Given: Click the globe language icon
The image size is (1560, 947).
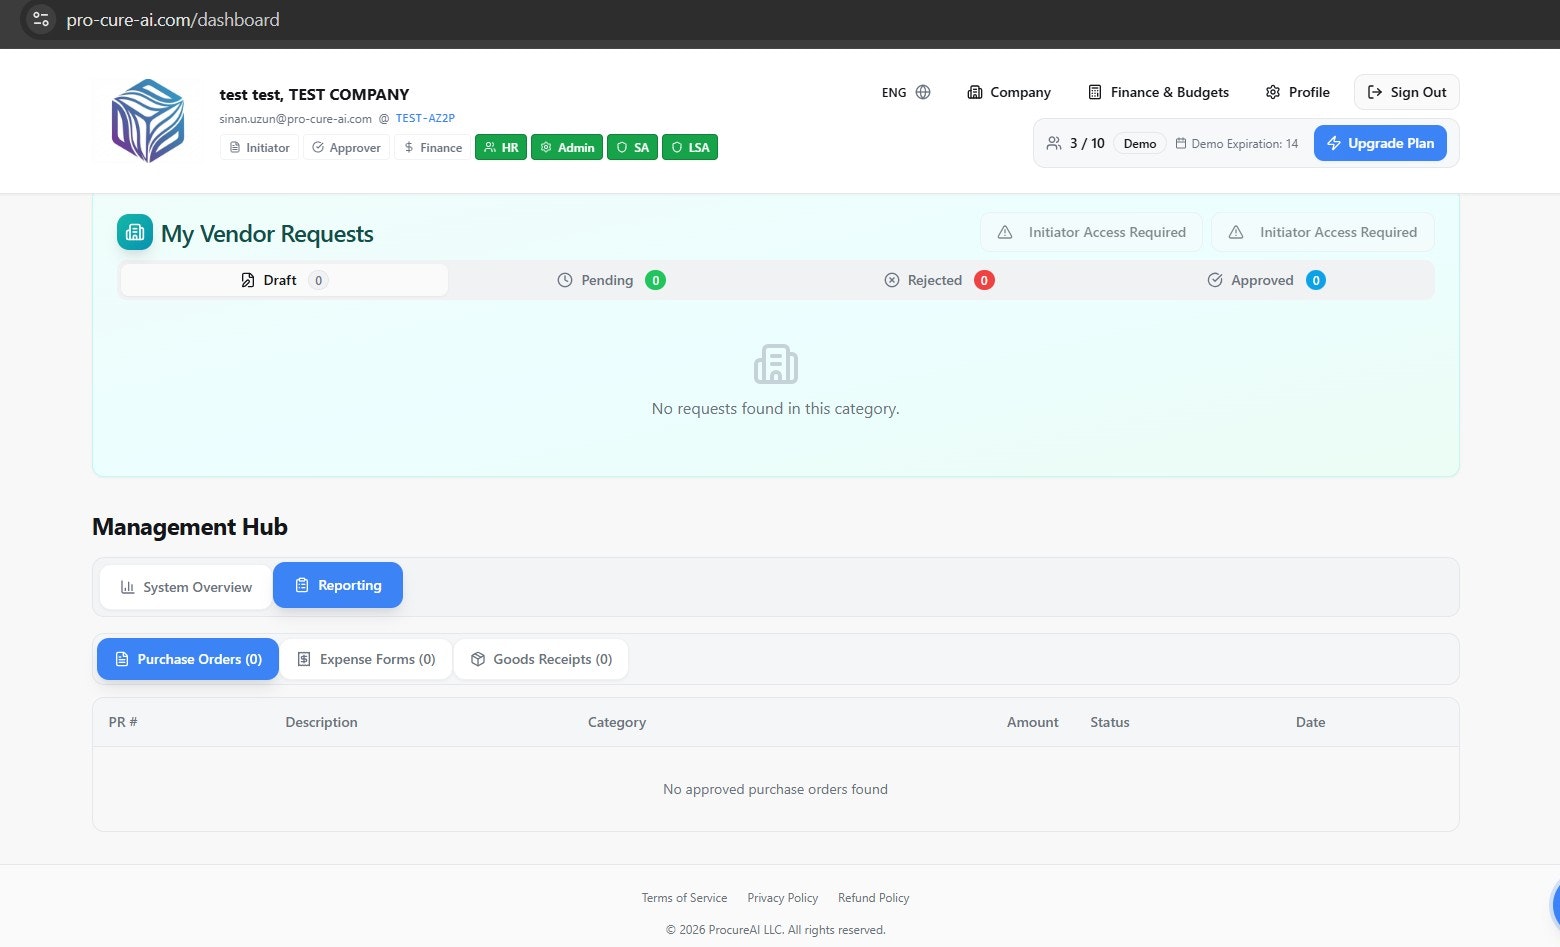Looking at the screenshot, I should coord(923,92).
